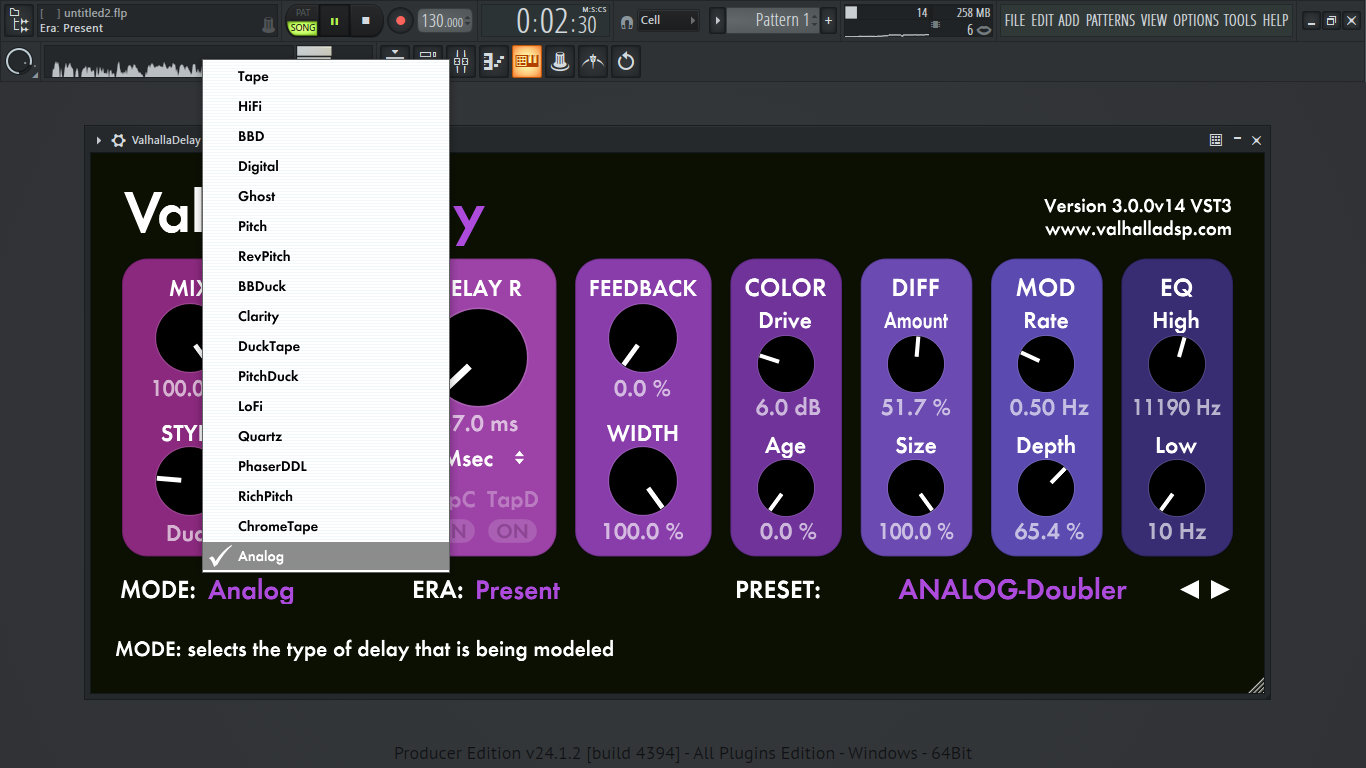1366x768 pixels.
Task: Open the Pattern 1 selector
Action: (x=773, y=20)
